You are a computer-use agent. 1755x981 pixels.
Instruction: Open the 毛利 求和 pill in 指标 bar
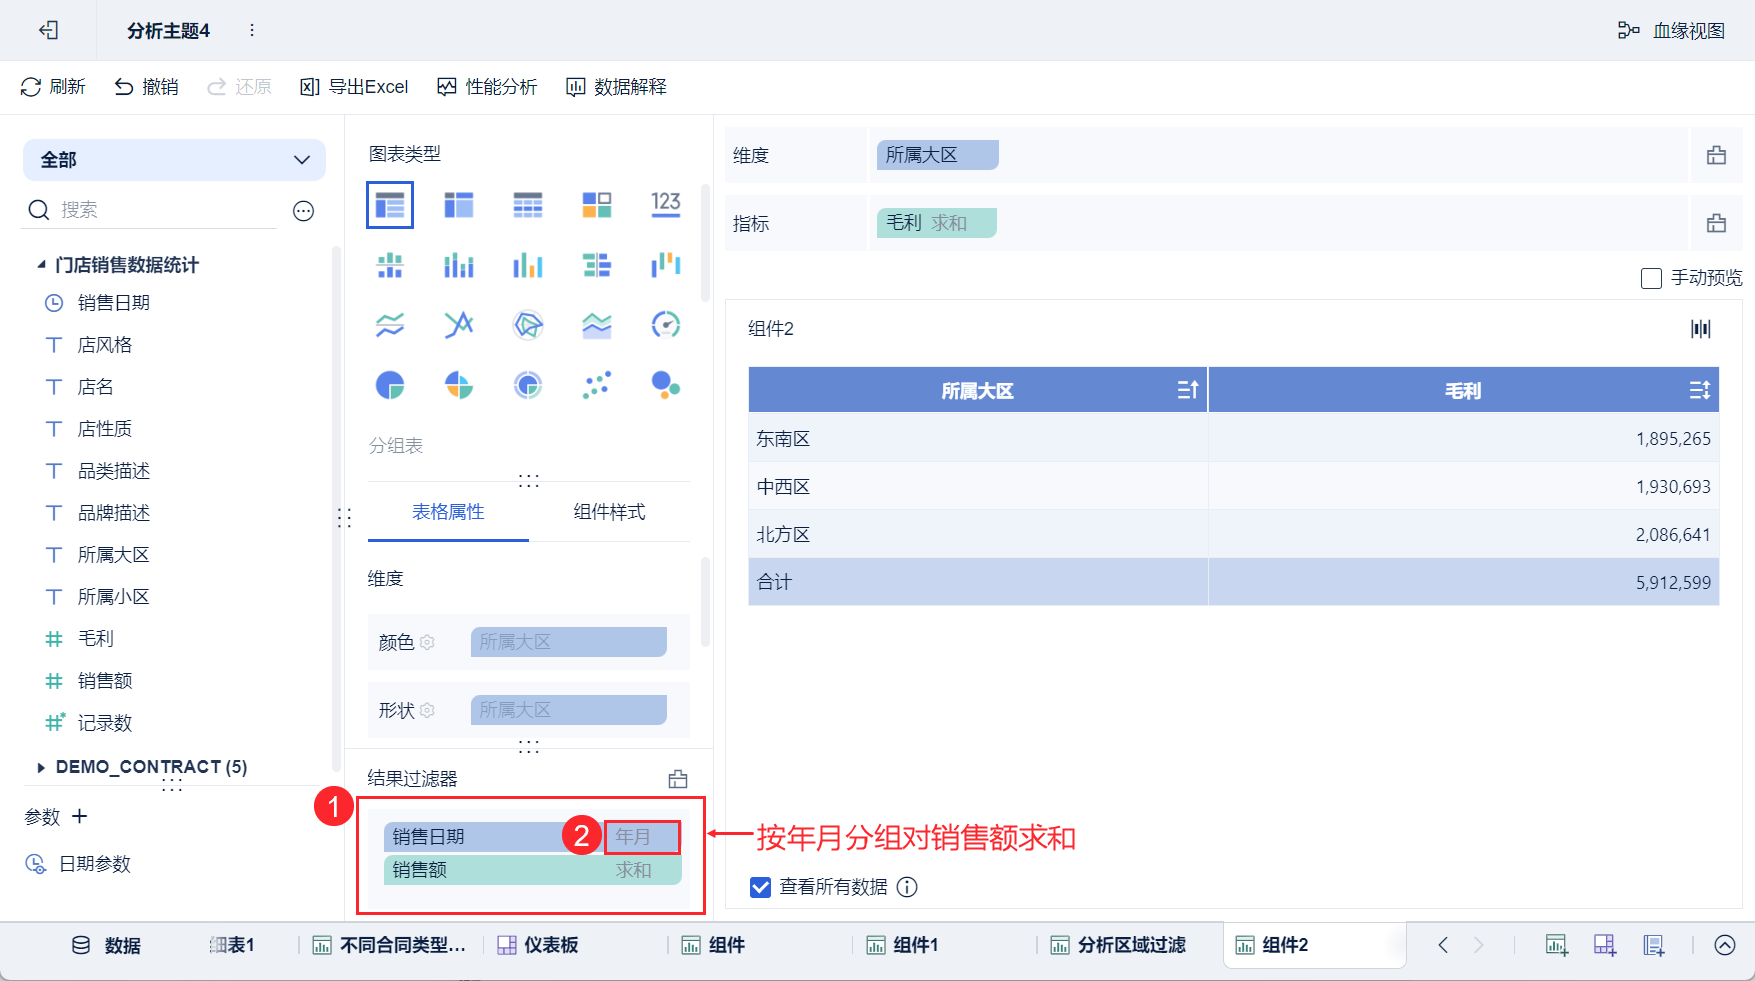[x=937, y=223]
